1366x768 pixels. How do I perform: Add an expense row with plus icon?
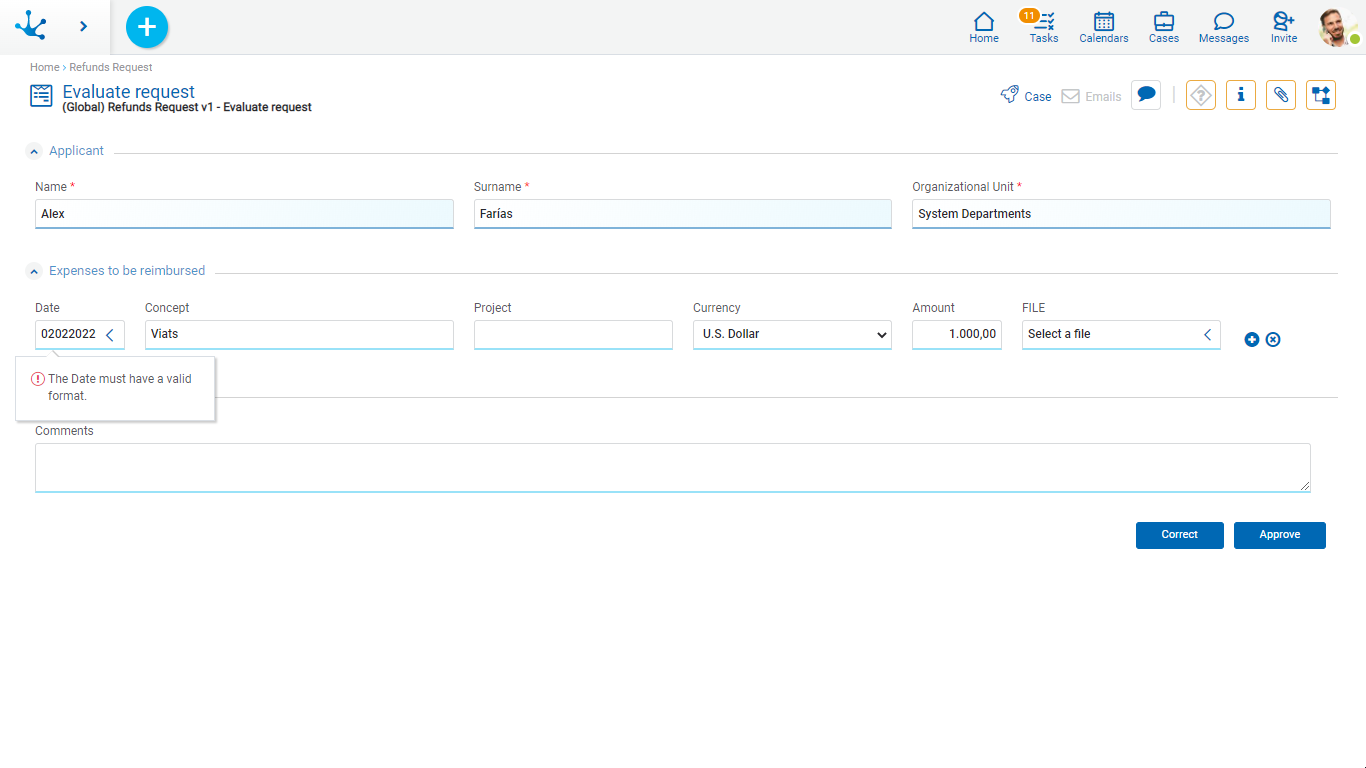[1252, 340]
